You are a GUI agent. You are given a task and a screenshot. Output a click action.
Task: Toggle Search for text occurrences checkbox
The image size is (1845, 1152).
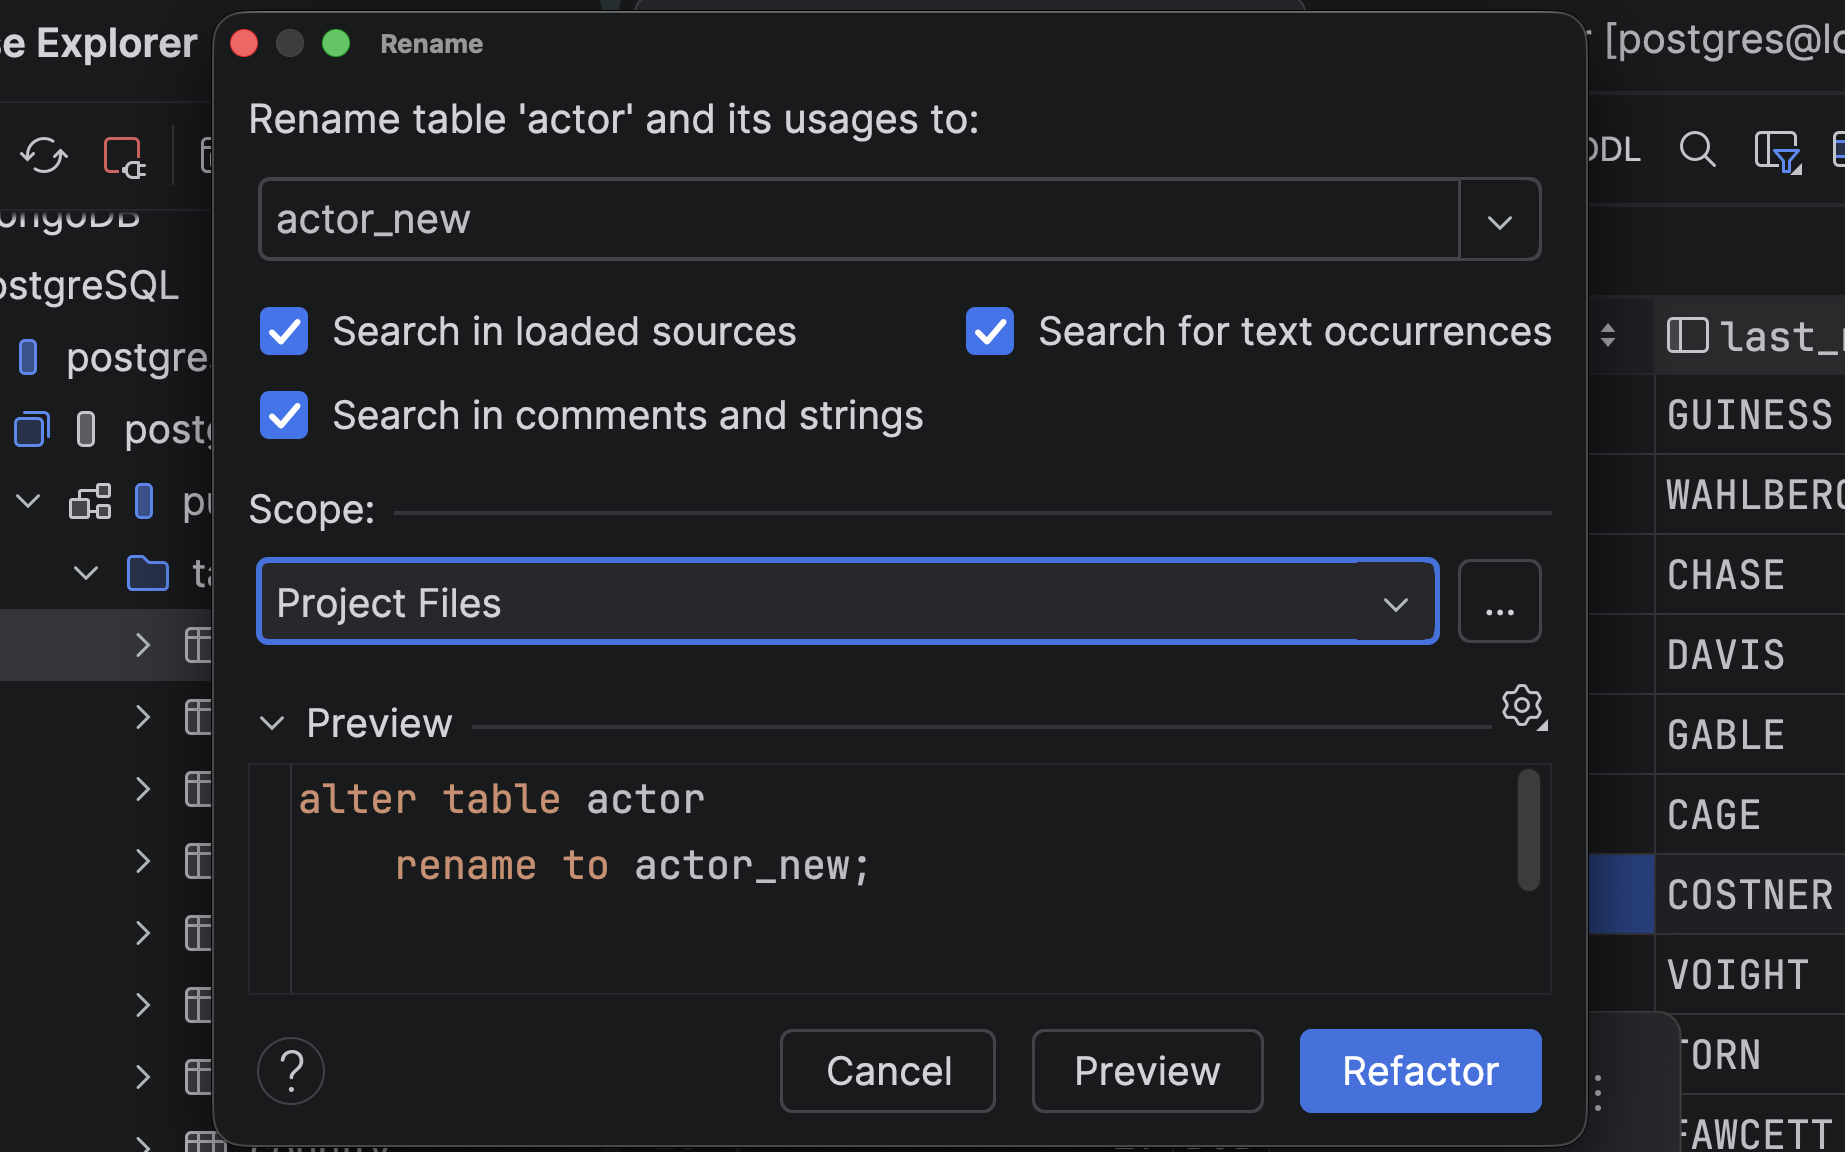tap(990, 331)
